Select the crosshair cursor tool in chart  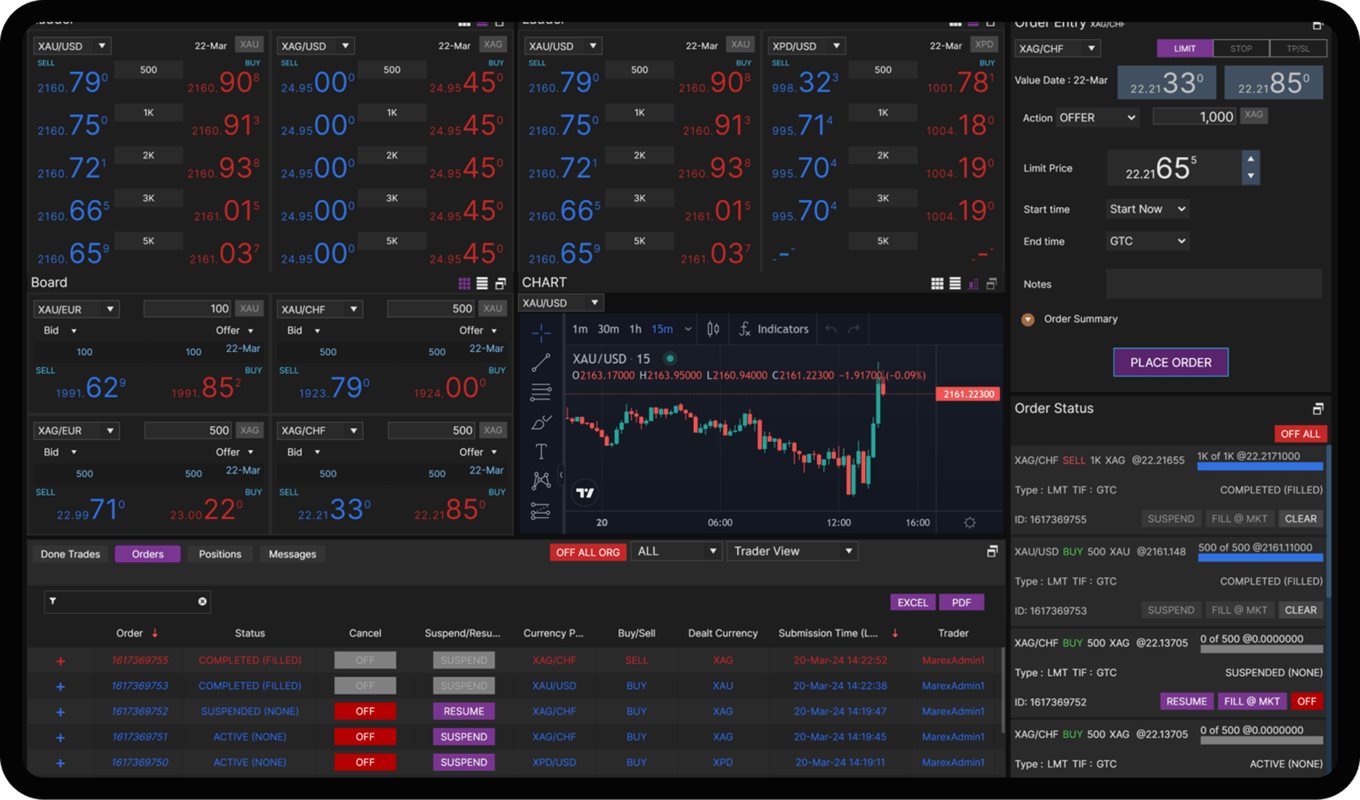541,332
